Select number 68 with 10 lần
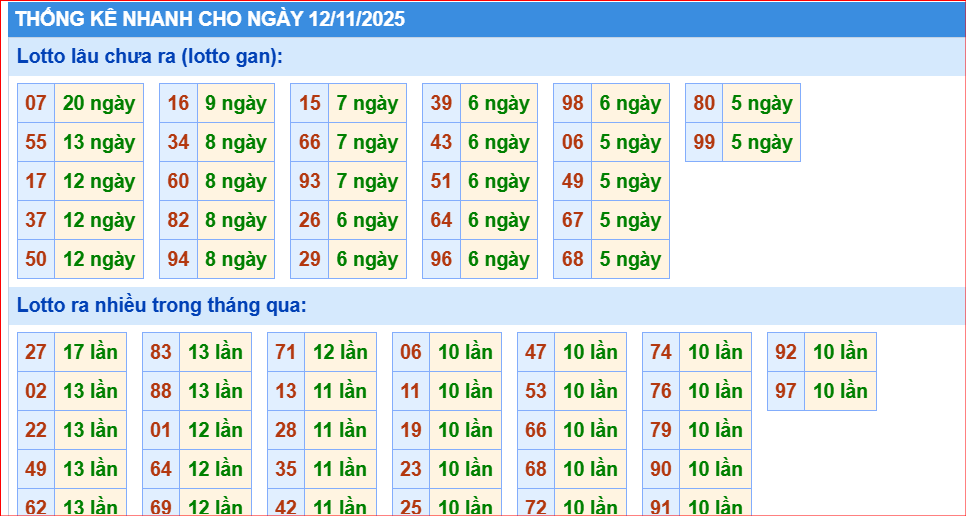 click(x=536, y=469)
